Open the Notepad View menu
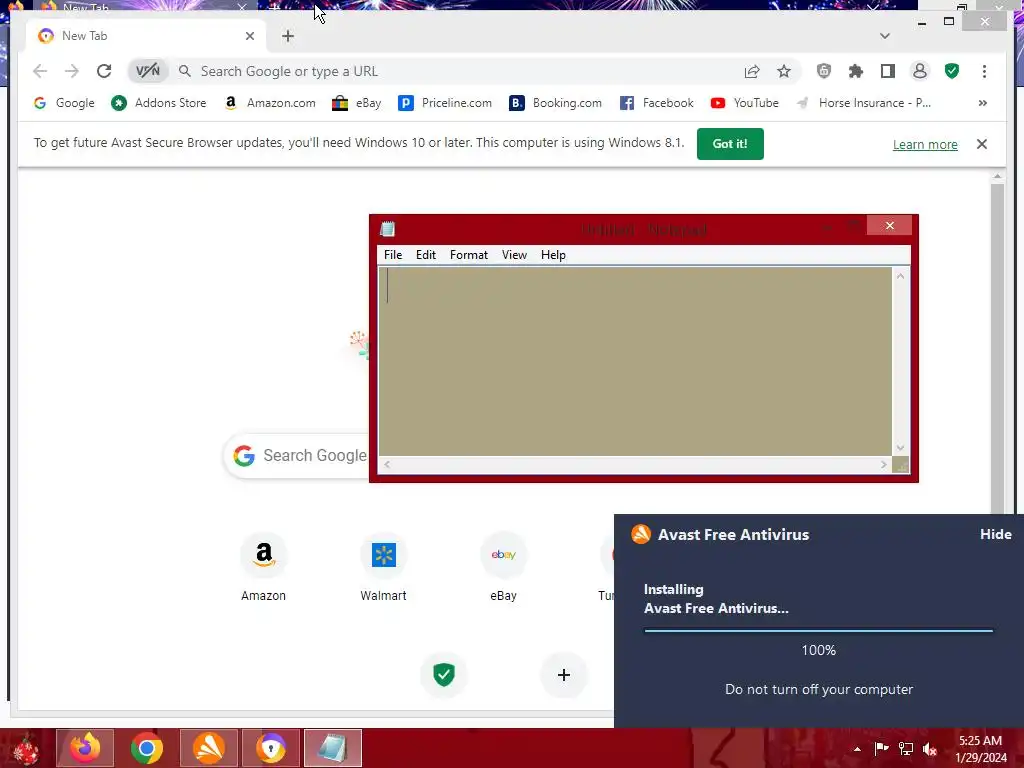Viewport: 1024px width, 768px height. [x=514, y=255]
